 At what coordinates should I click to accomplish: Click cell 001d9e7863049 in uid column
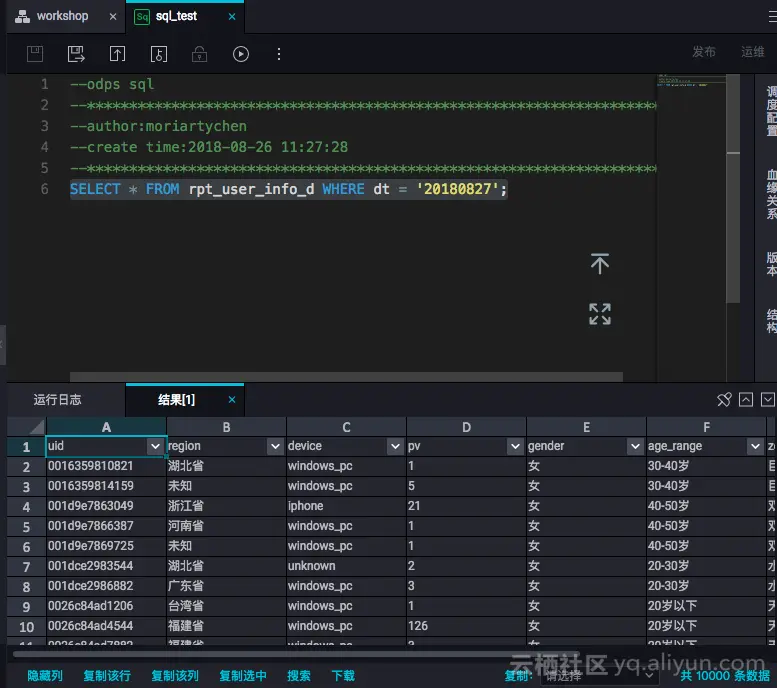point(106,506)
